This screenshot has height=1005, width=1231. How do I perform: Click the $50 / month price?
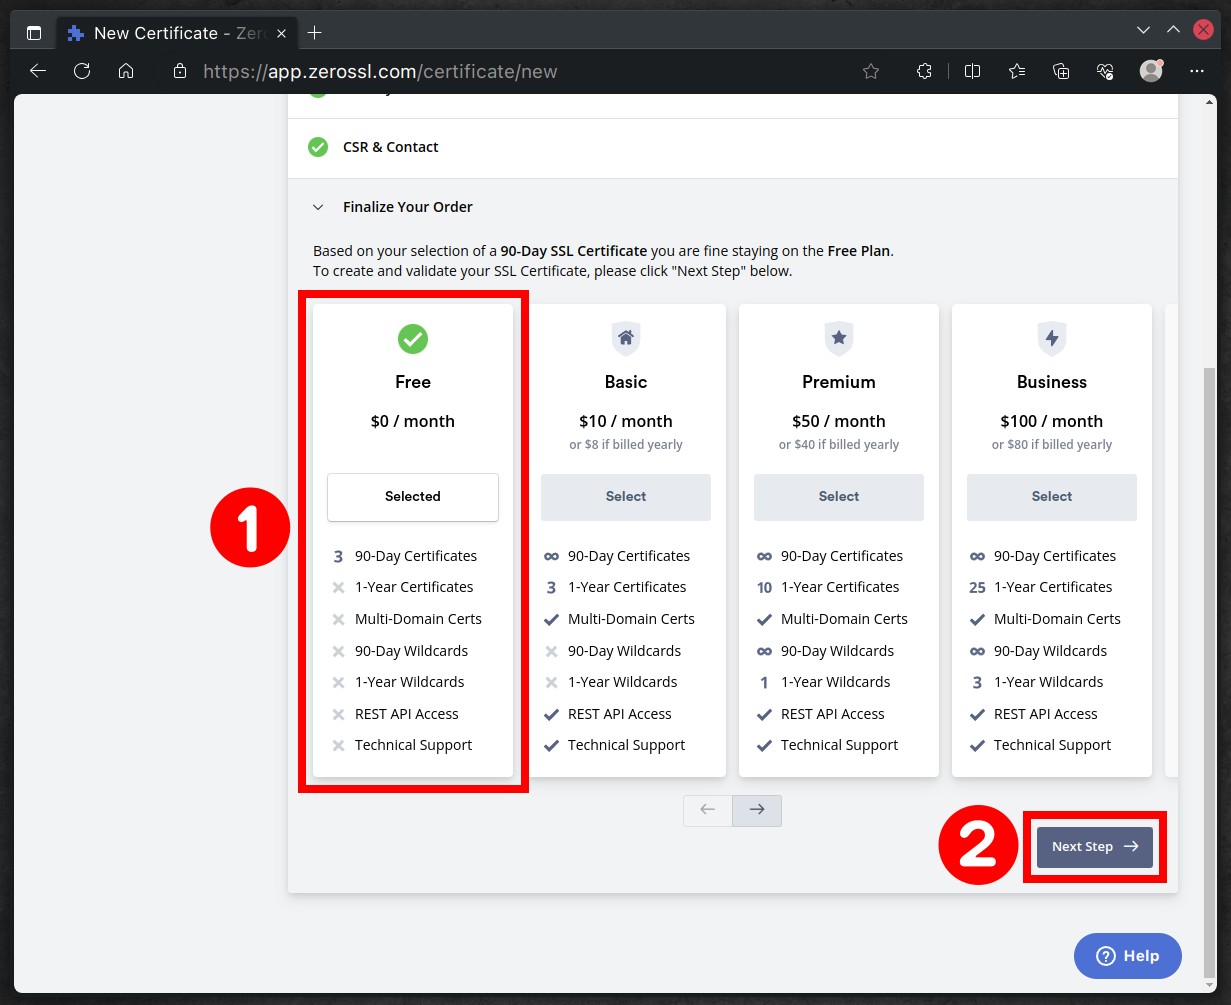839,421
